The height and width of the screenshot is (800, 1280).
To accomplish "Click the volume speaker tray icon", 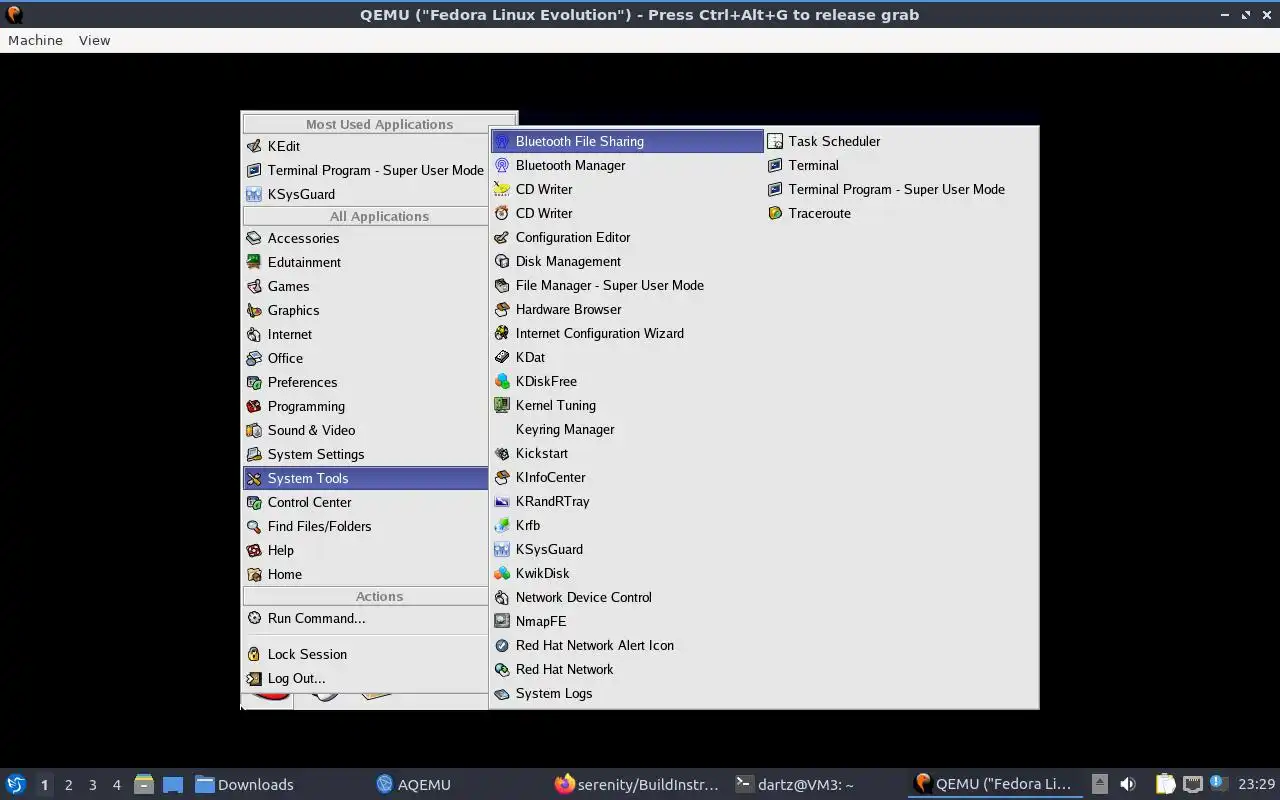I will coord(1128,785).
